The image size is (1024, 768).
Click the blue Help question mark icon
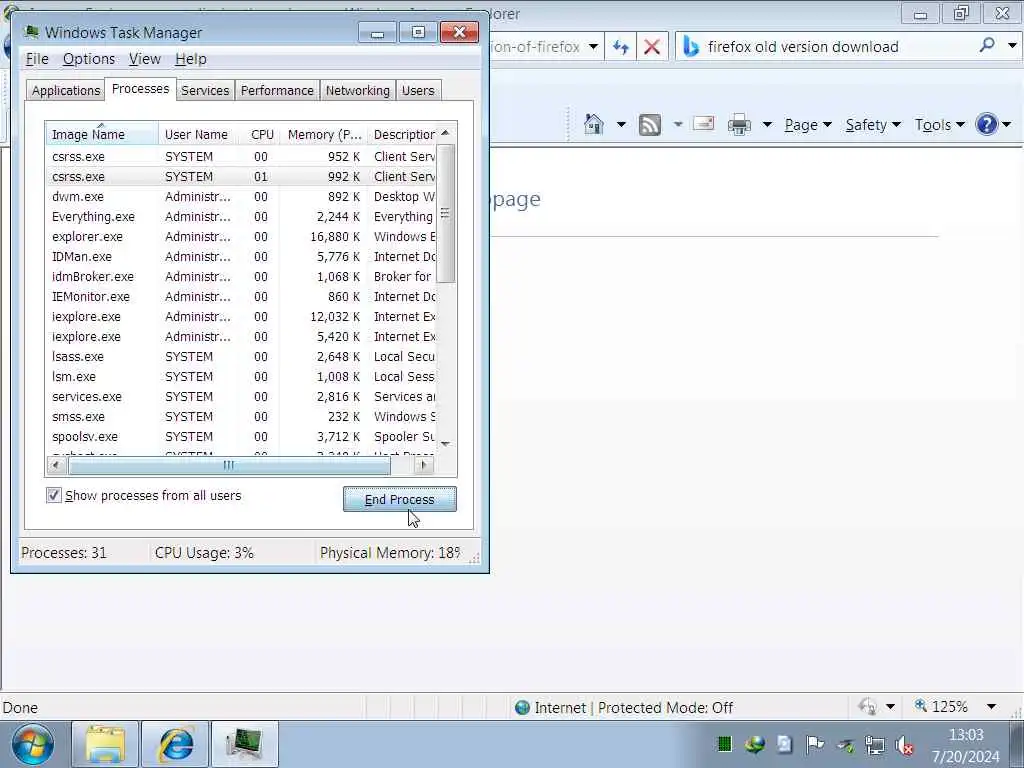987,124
